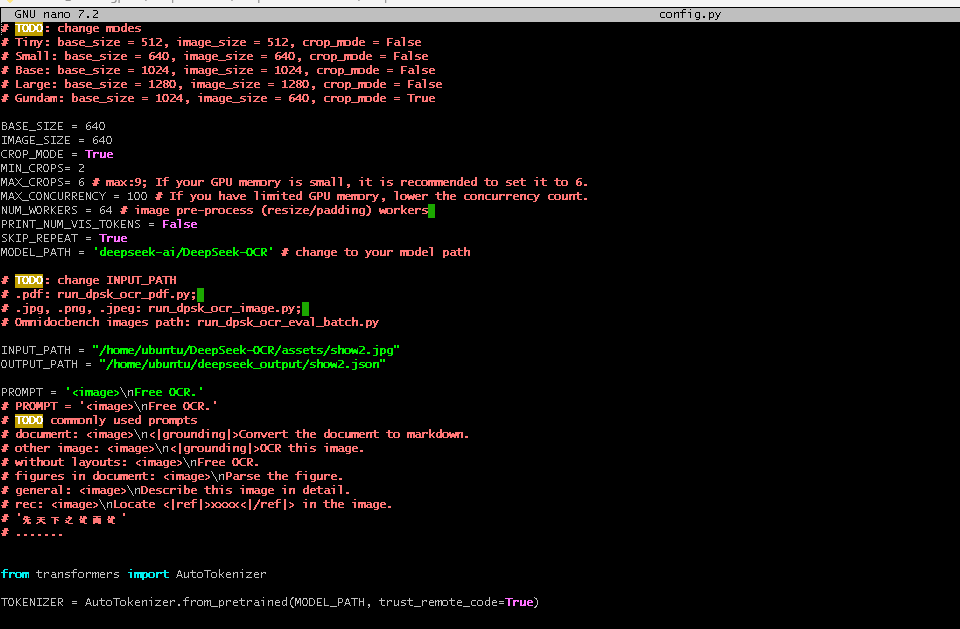Click the MAX_CONCURRENCY value 100

click(x=137, y=196)
